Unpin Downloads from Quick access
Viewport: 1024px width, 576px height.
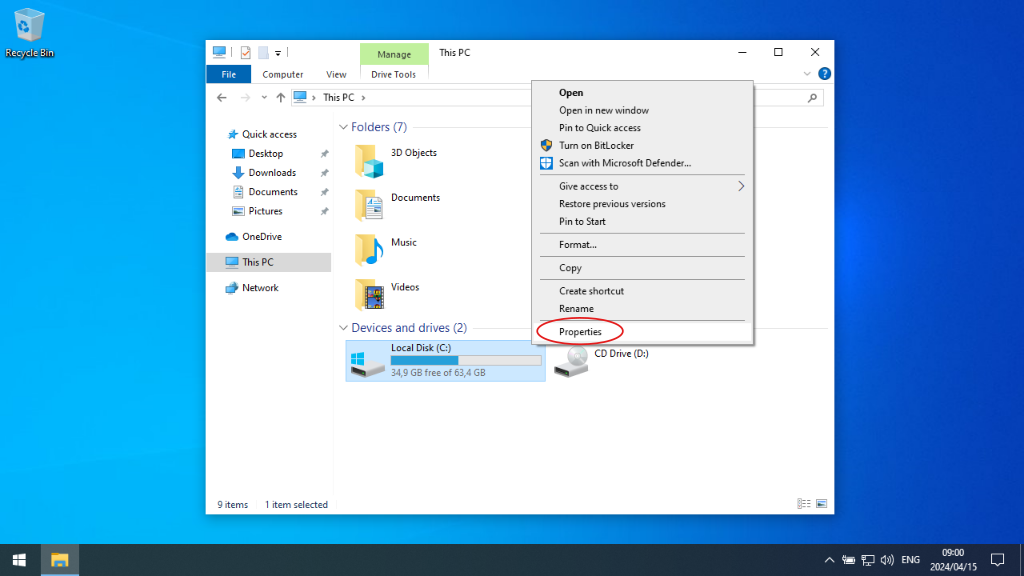[x=324, y=172]
